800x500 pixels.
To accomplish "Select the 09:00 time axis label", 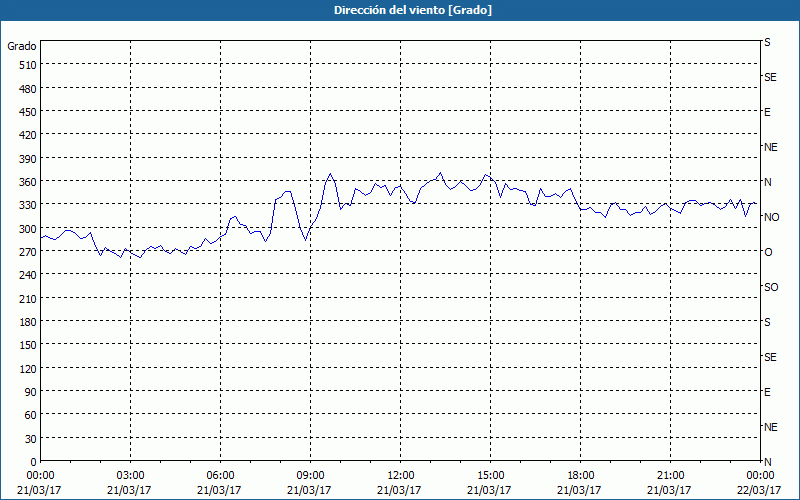I will pyautogui.click(x=310, y=476).
